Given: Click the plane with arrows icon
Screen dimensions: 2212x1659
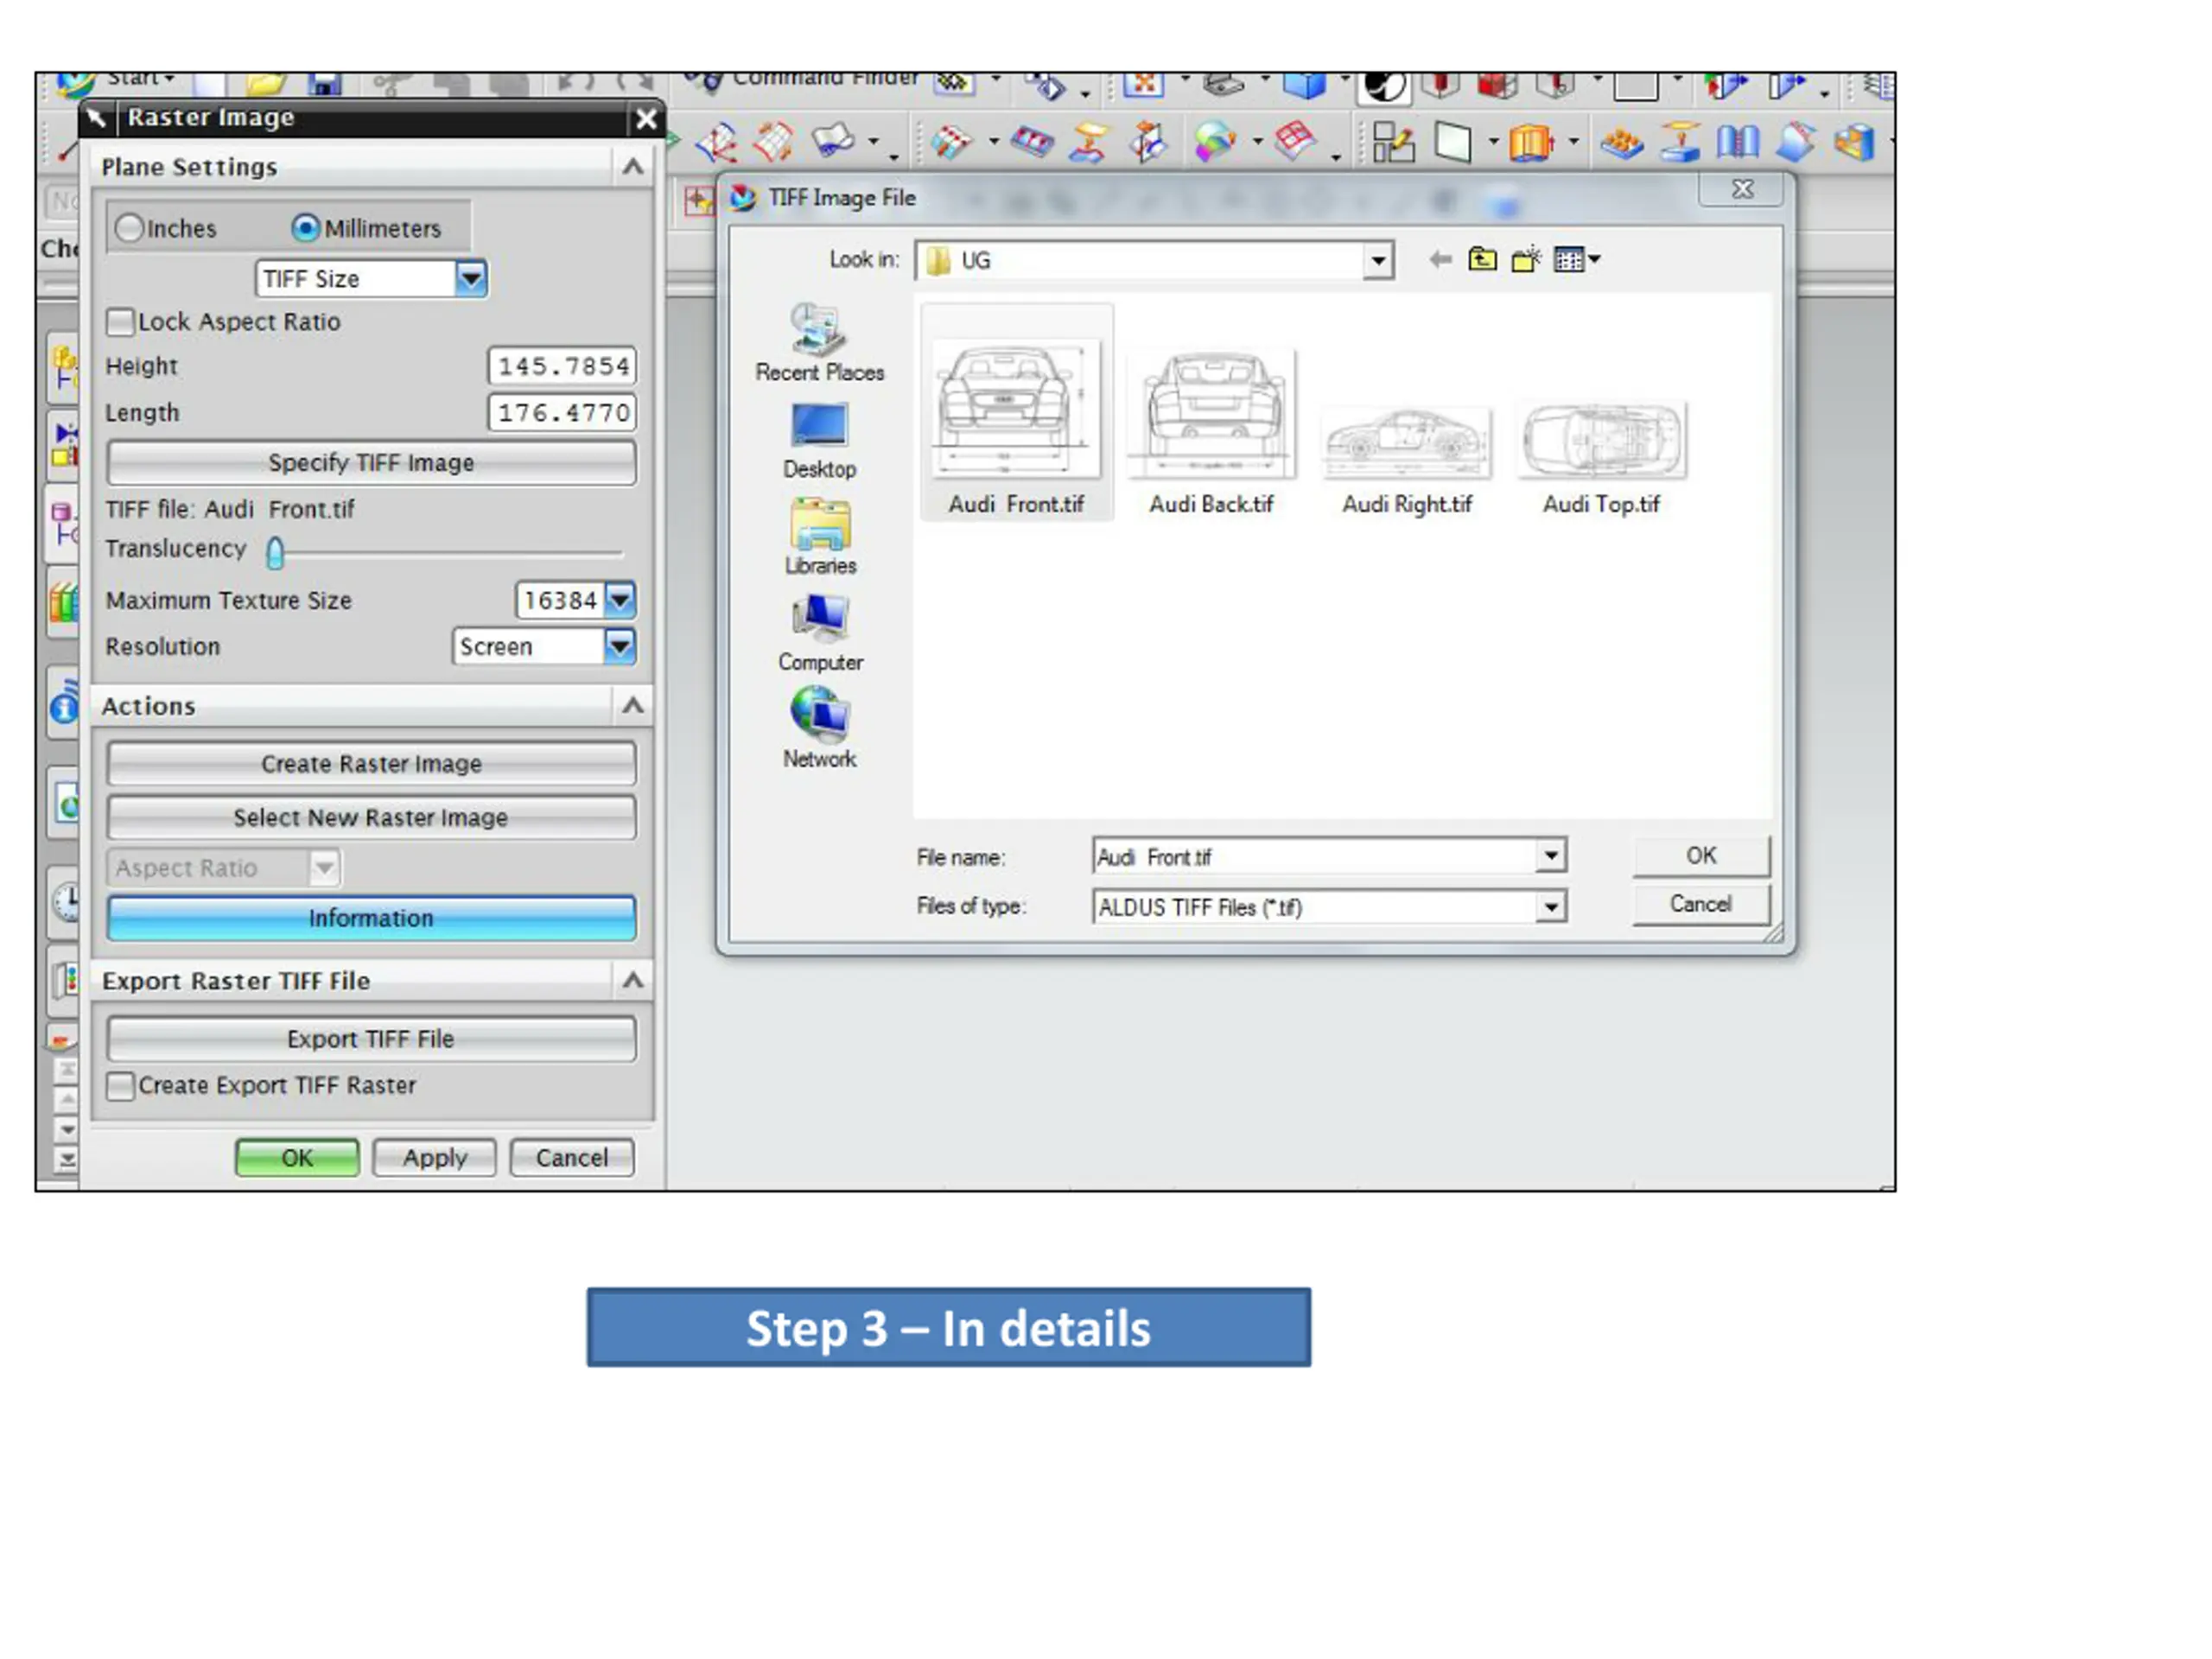Looking at the screenshot, I should click(1148, 142).
